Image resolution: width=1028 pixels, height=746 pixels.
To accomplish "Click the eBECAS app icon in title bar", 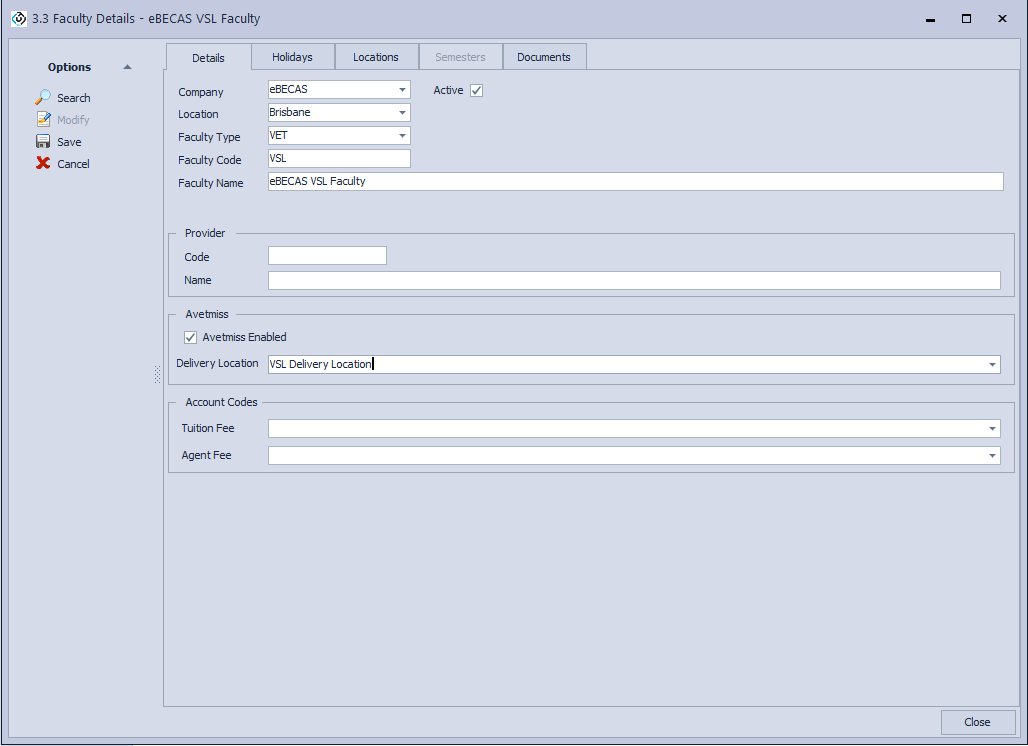I will pos(18,19).
